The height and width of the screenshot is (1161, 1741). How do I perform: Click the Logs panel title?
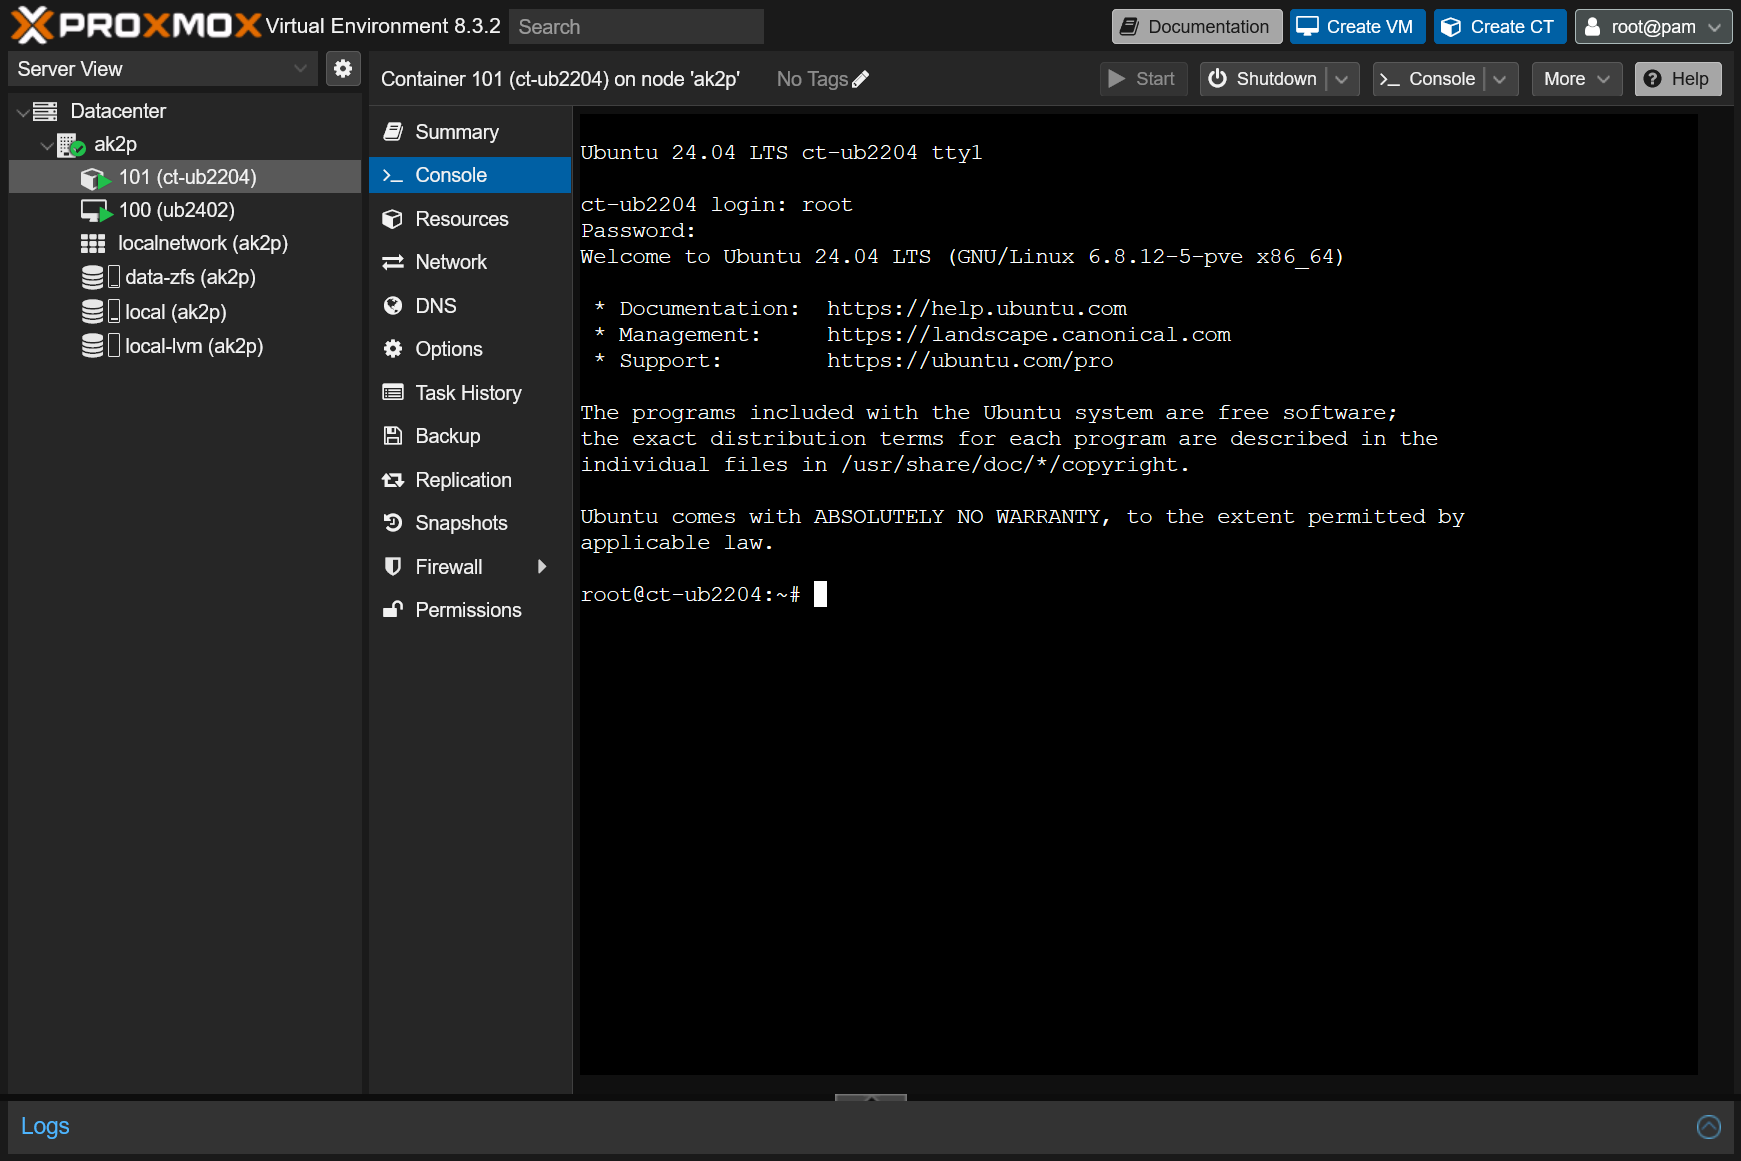tap(45, 1127)
